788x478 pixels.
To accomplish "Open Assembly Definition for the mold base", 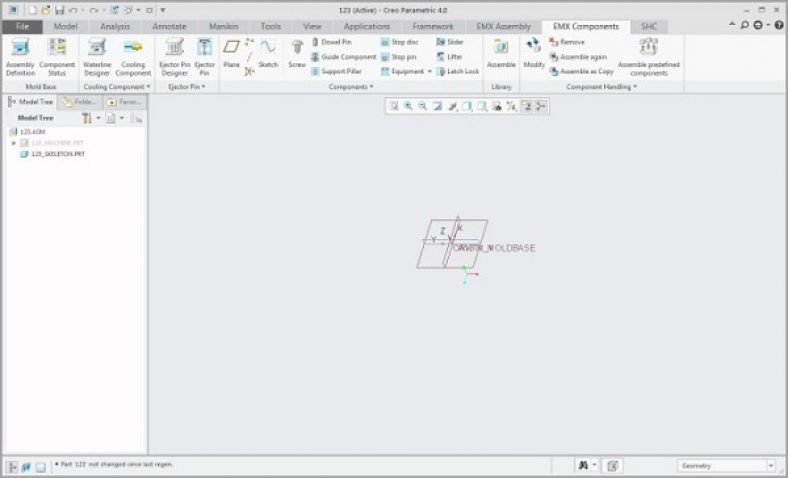I will click(20, 57).
